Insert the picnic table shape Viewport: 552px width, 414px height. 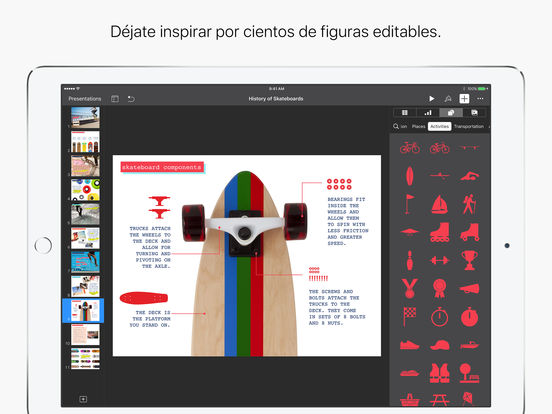pyautogui.click(x=440, y=400)
